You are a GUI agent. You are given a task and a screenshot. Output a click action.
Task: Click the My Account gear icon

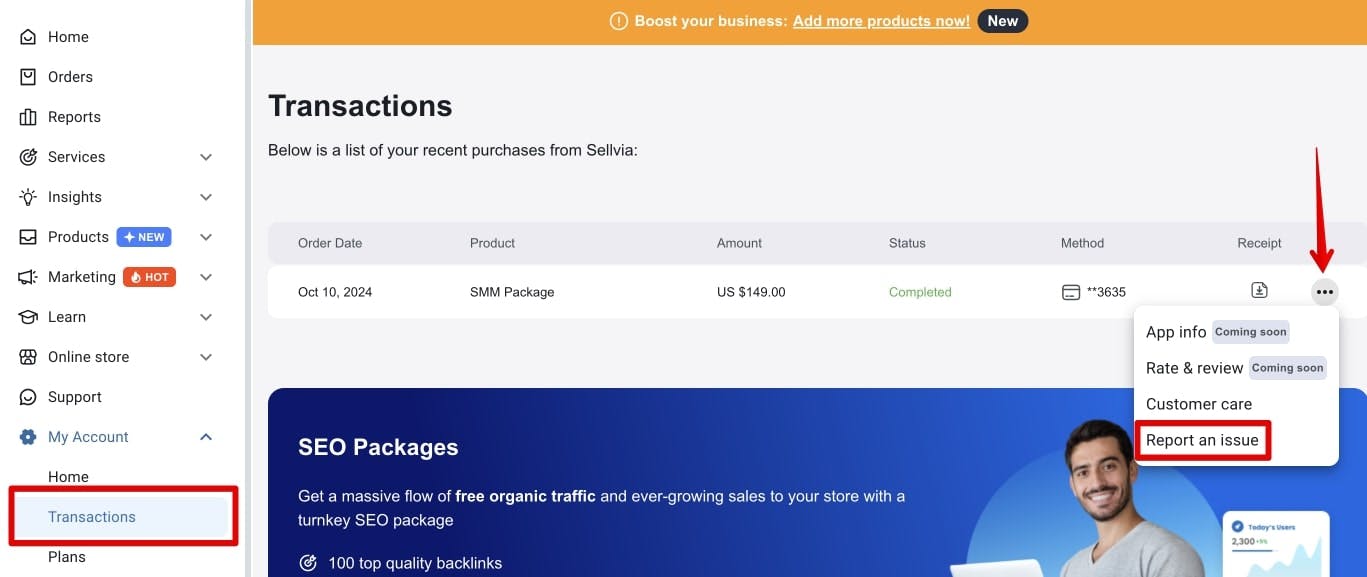tap(28, 437)
